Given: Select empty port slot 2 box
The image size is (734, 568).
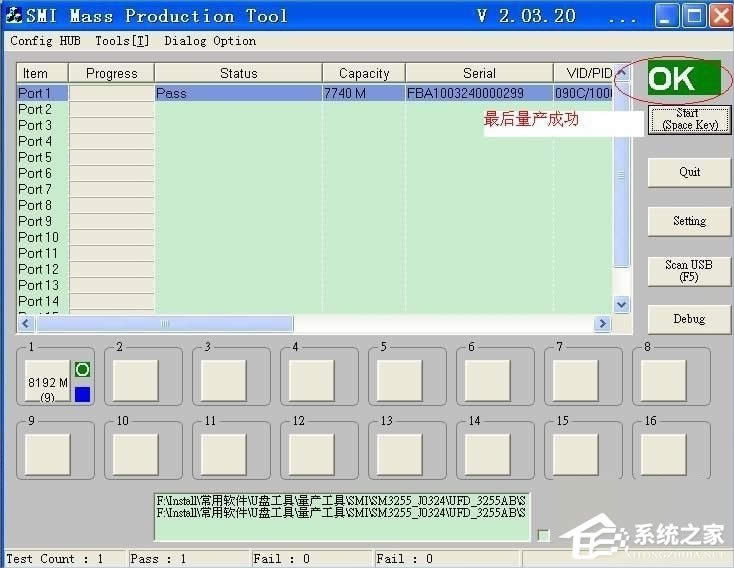Looking at the screenshot, I should click(x=134, y=380).
